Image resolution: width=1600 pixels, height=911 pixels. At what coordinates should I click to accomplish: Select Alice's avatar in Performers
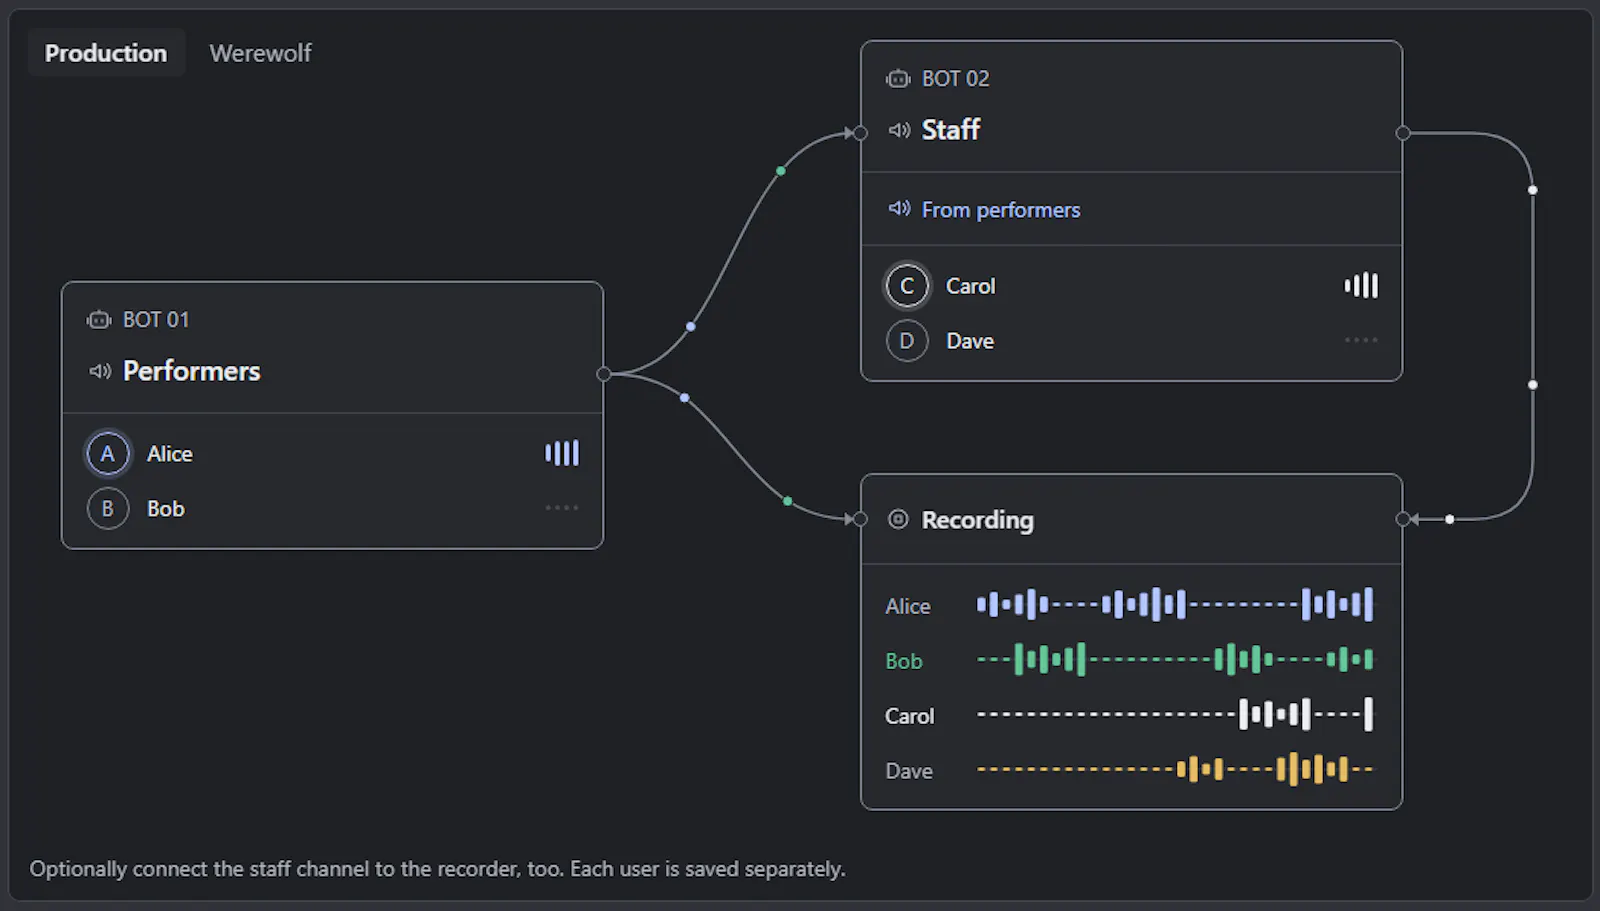(108, 454)
